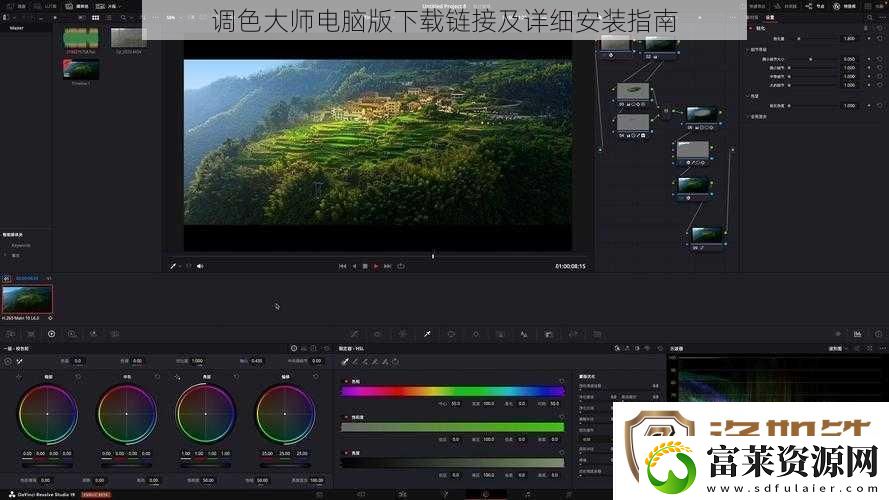
Task: Switch primaries to color bars mode
Action: pyautogui.click(x=303, y=349)
